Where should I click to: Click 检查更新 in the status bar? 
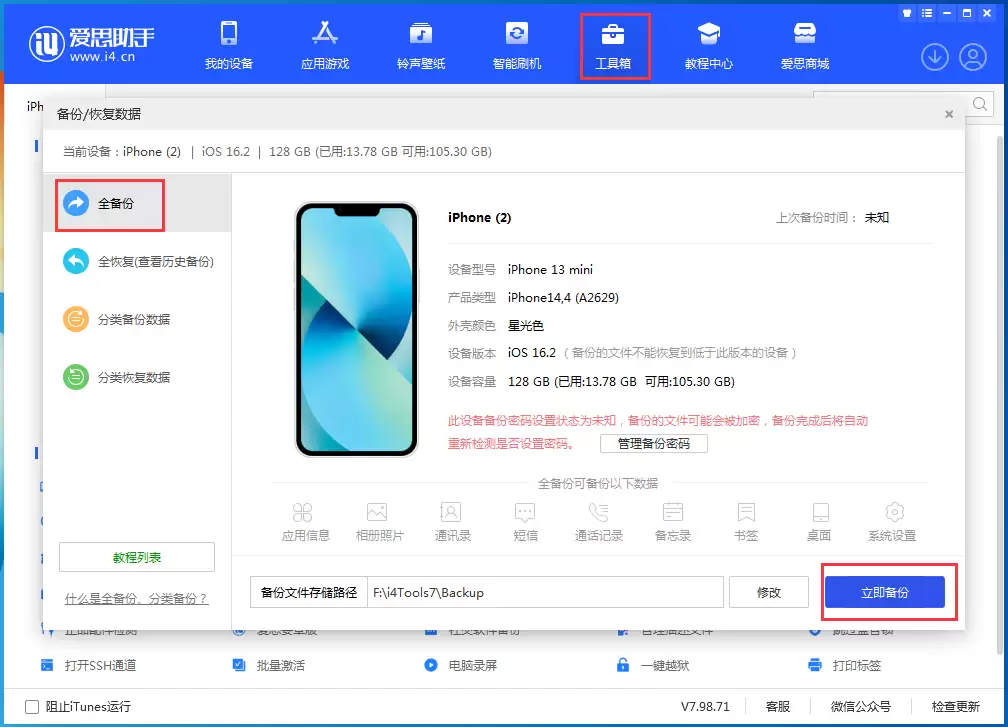[956, 706]
